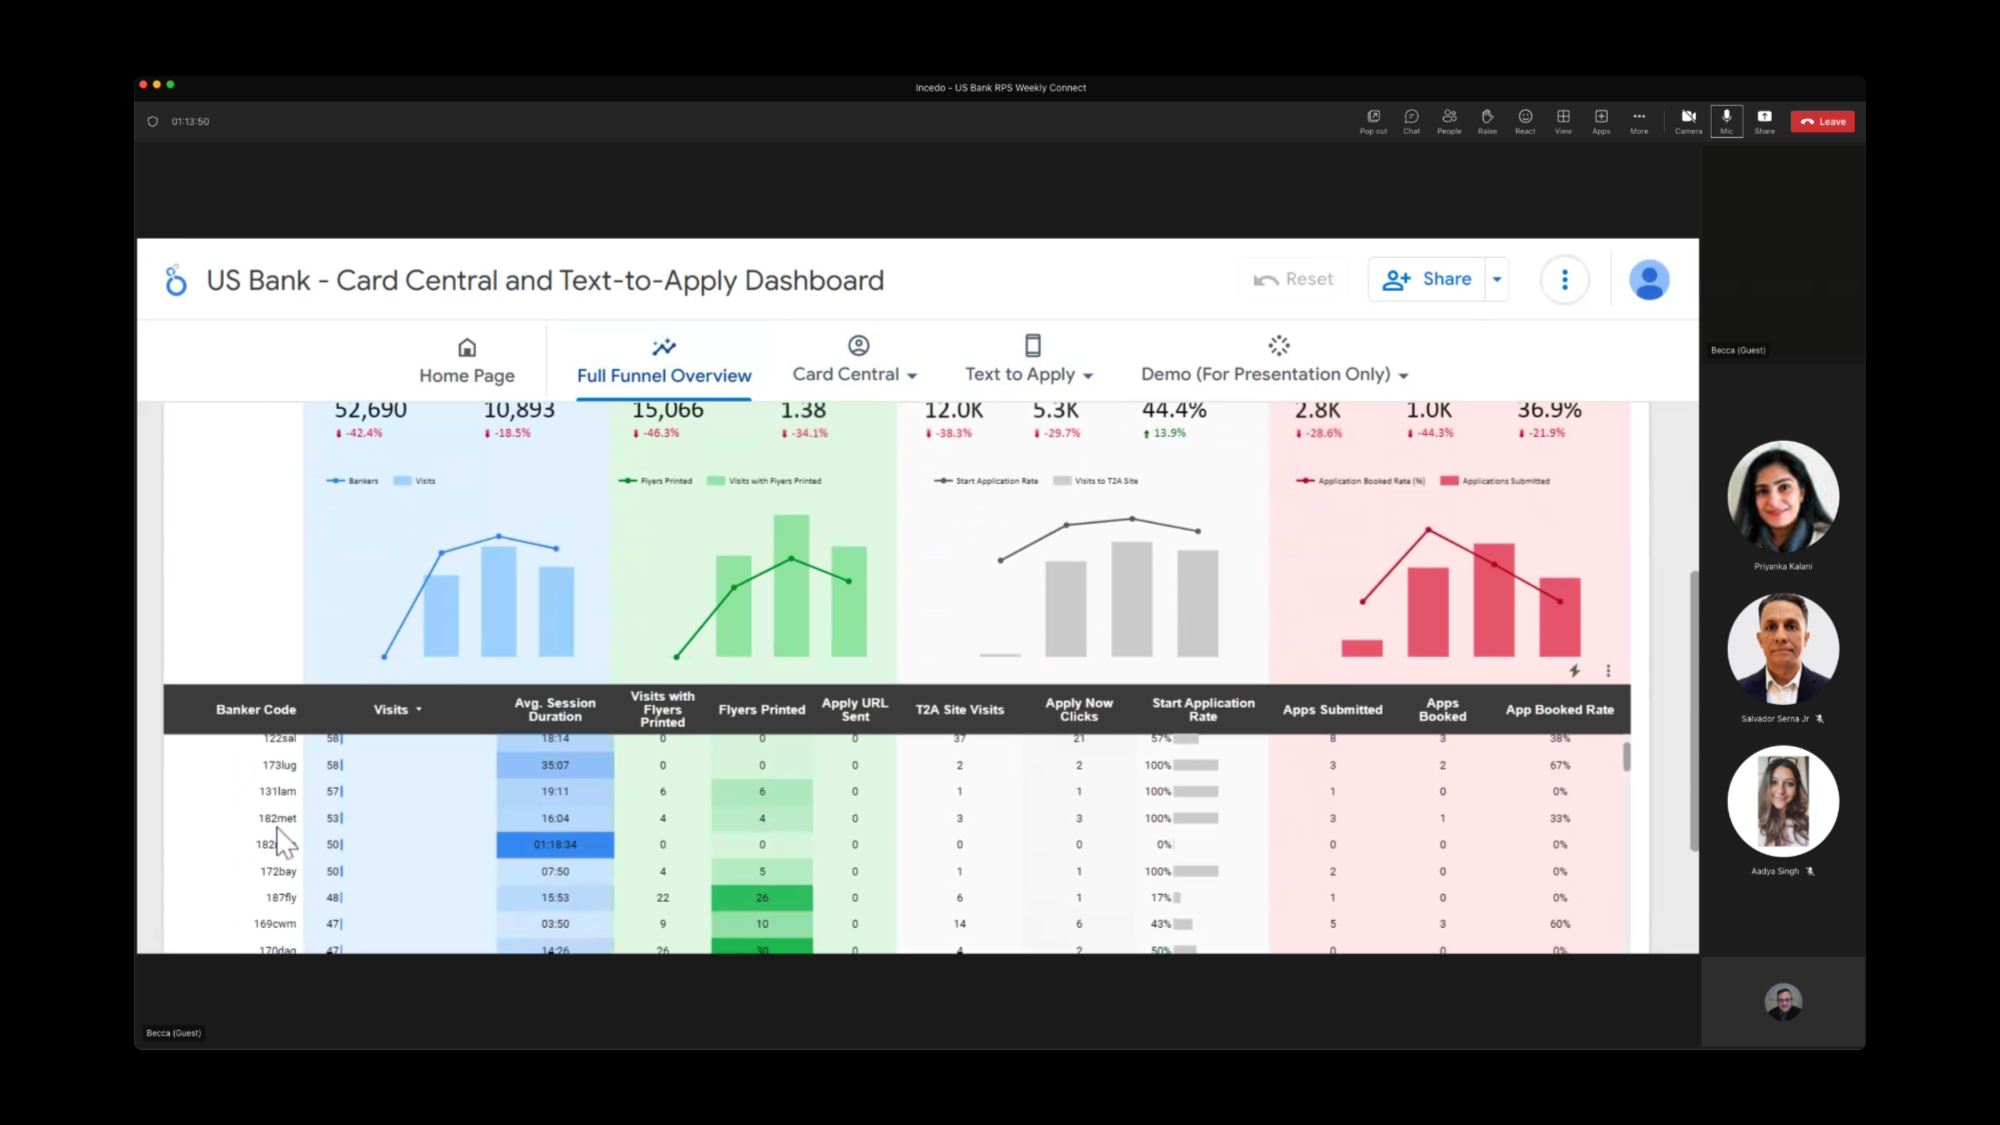Image resolution: width=2000 pixels, height=1125 pixels.
Task: Toggle the Camera on or off
Action: point(1688,120)
